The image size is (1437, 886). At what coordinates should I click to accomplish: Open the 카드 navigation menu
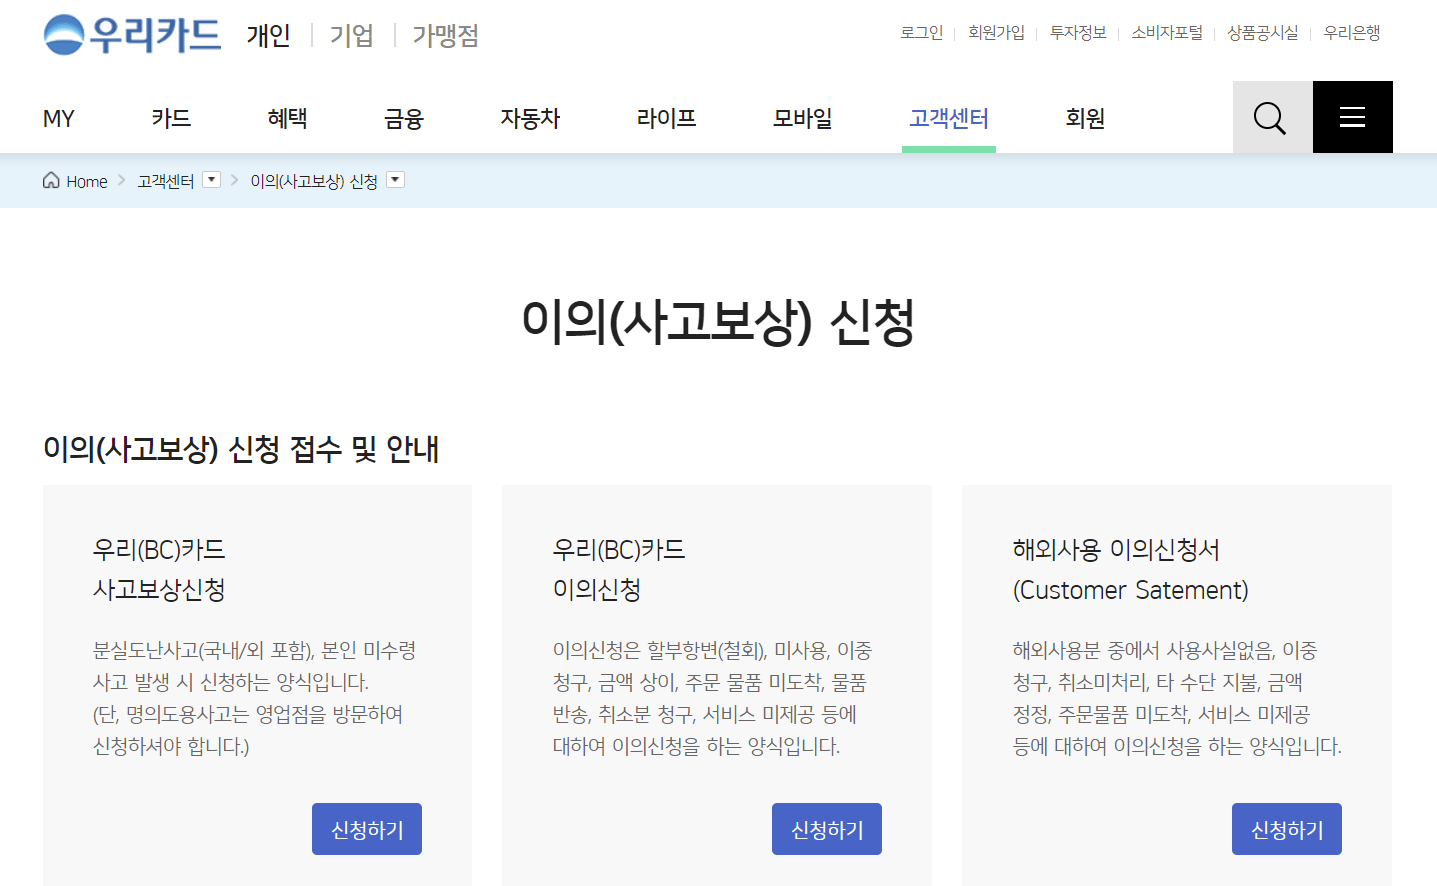pos(171,117)
